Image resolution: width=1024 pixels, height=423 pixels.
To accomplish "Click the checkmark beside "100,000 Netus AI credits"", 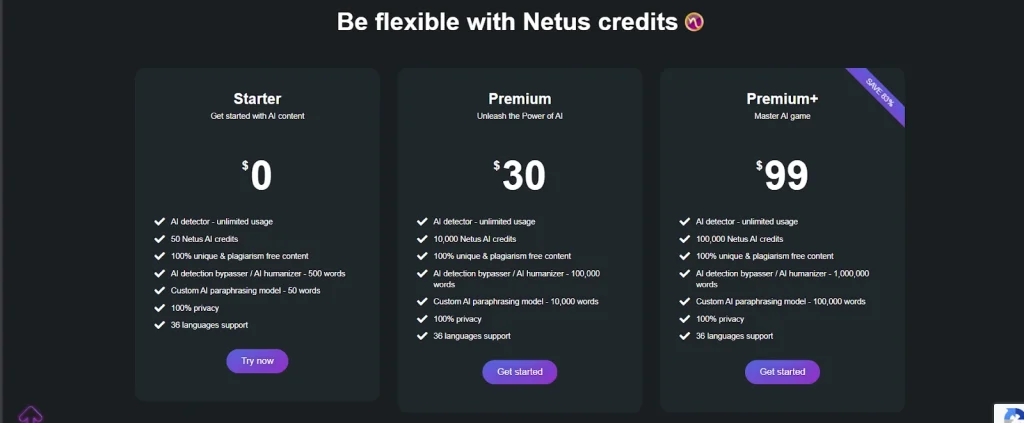I will [685, 239].
